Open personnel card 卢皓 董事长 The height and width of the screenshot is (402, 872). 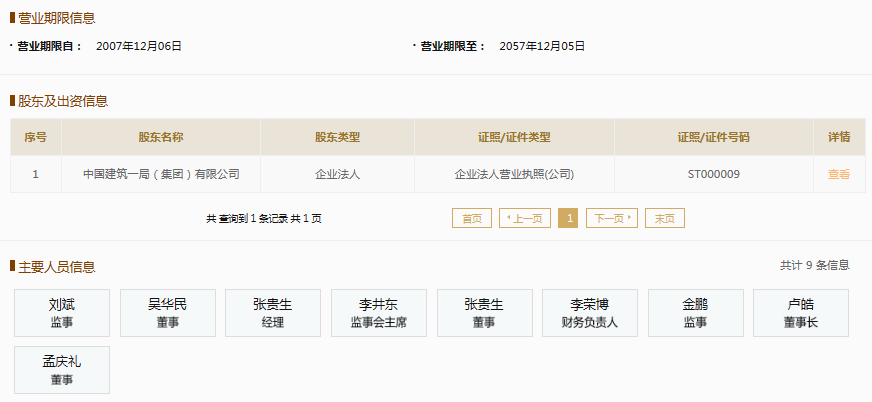point(801,312)
